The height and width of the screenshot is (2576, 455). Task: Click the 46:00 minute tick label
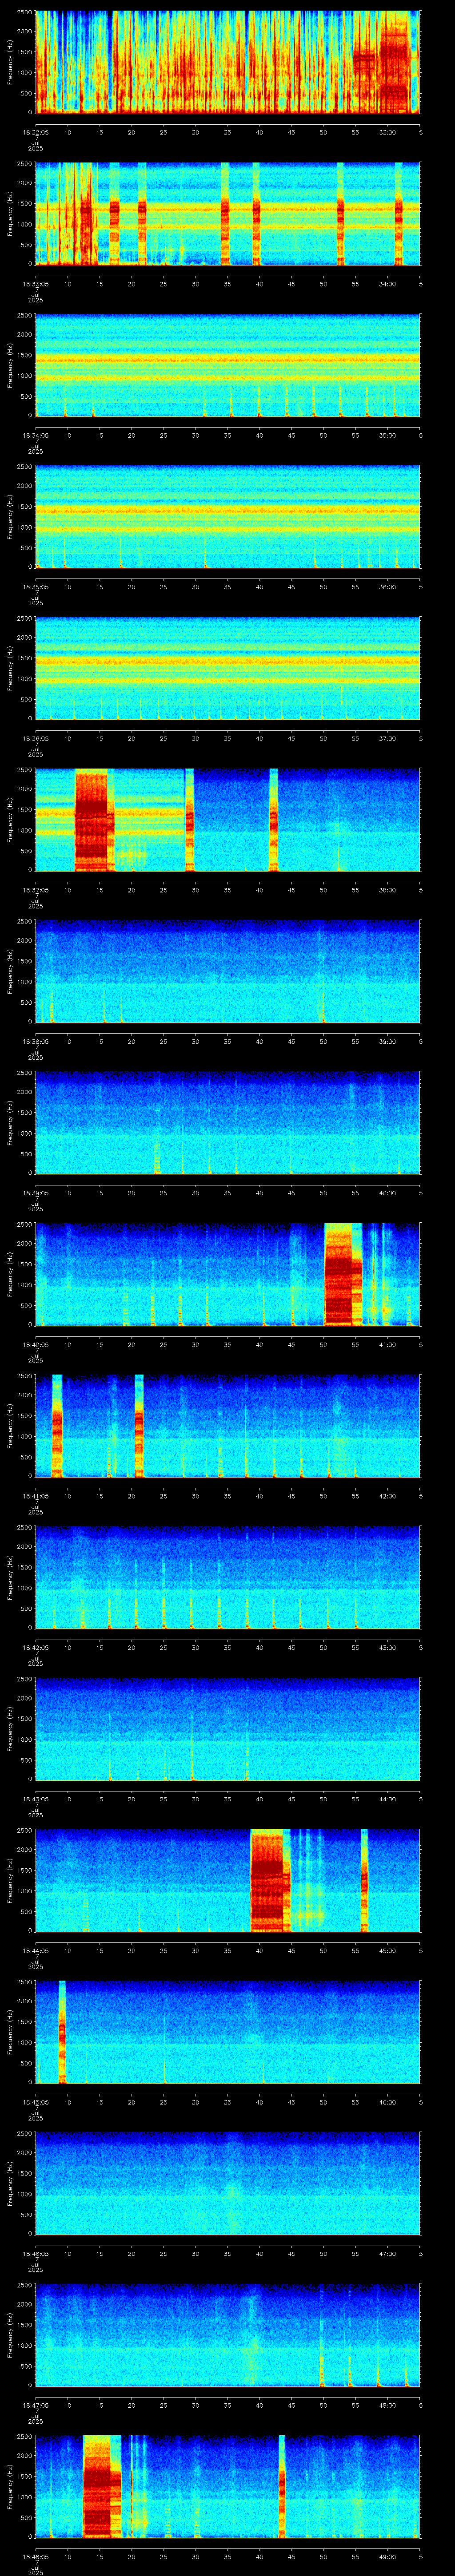(x=388, y=2102)
